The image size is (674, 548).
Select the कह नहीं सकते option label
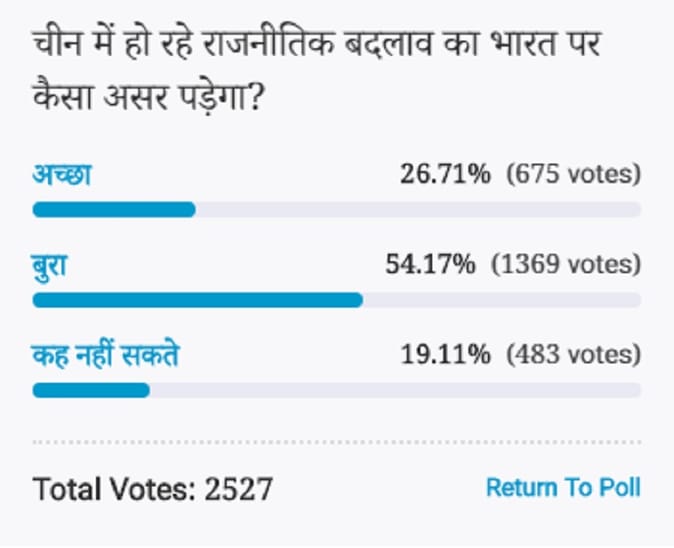click(x=106, y=355)
